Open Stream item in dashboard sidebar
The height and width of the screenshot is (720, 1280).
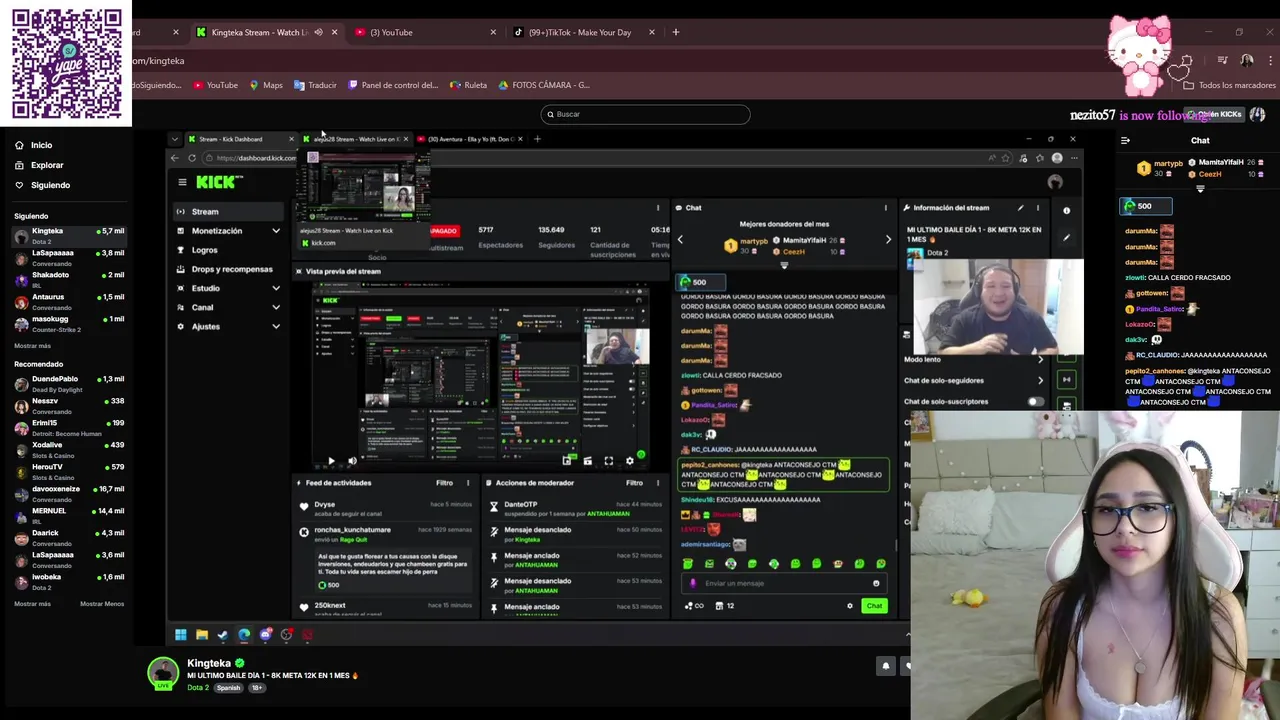pyautogui.click(x=229, y=212)
